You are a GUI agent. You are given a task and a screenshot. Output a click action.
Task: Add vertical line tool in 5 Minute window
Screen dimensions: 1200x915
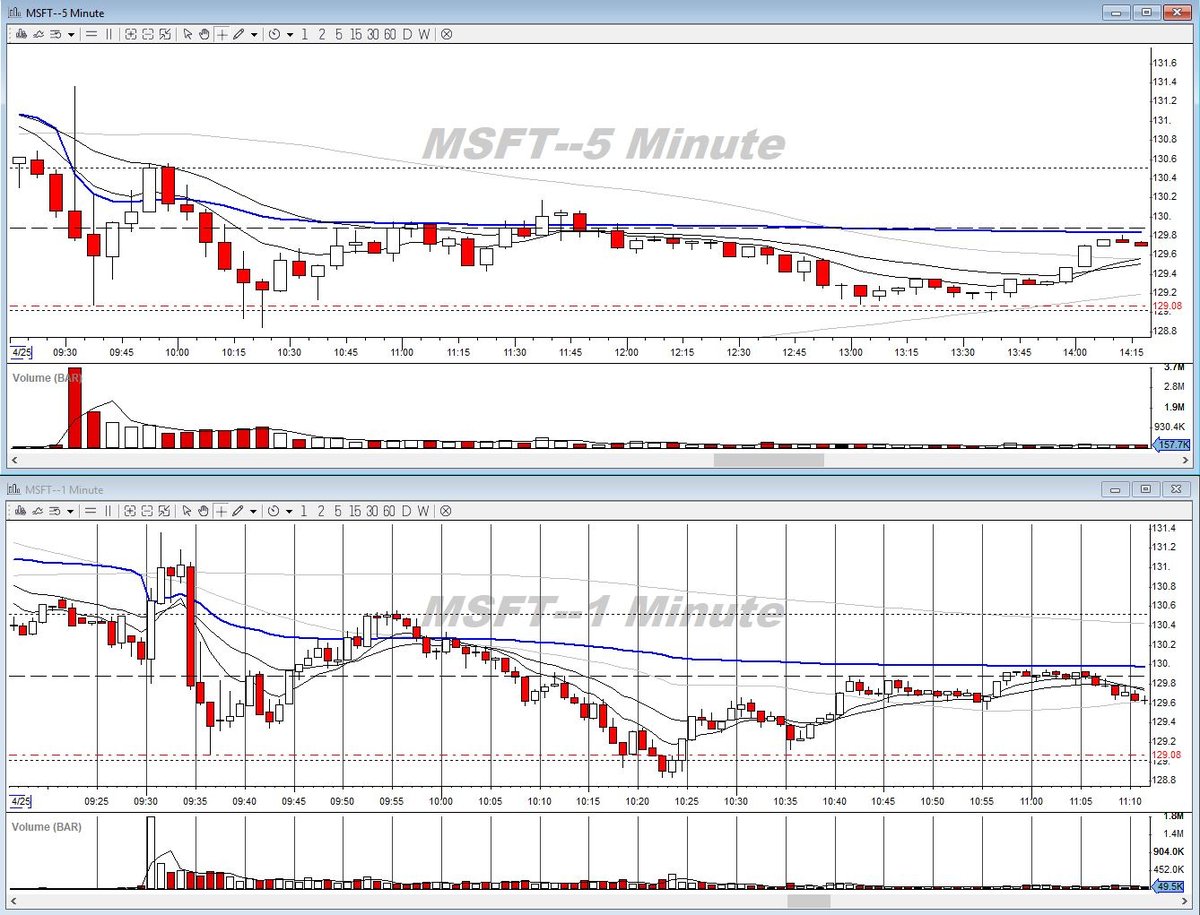tap(108, 34)
